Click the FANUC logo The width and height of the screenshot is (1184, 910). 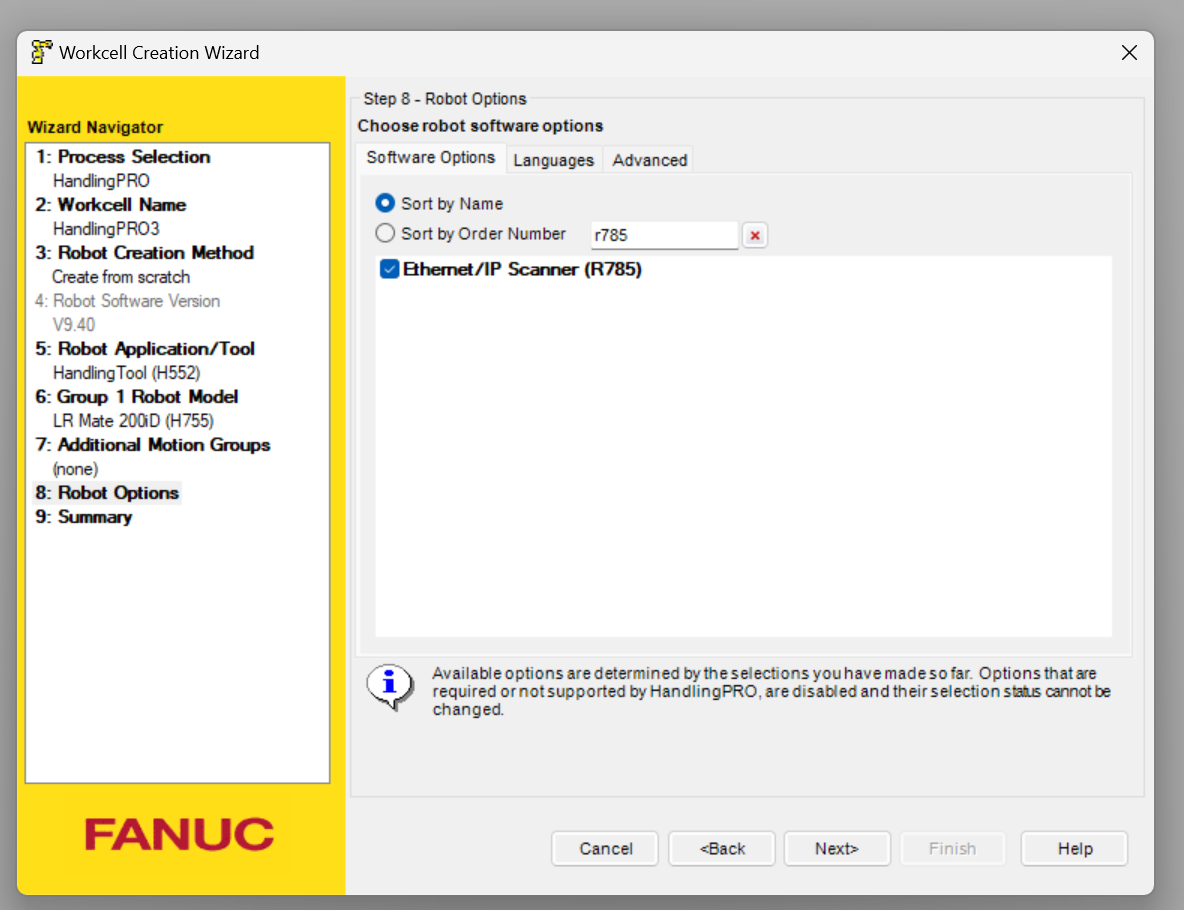tap(179, 834)
